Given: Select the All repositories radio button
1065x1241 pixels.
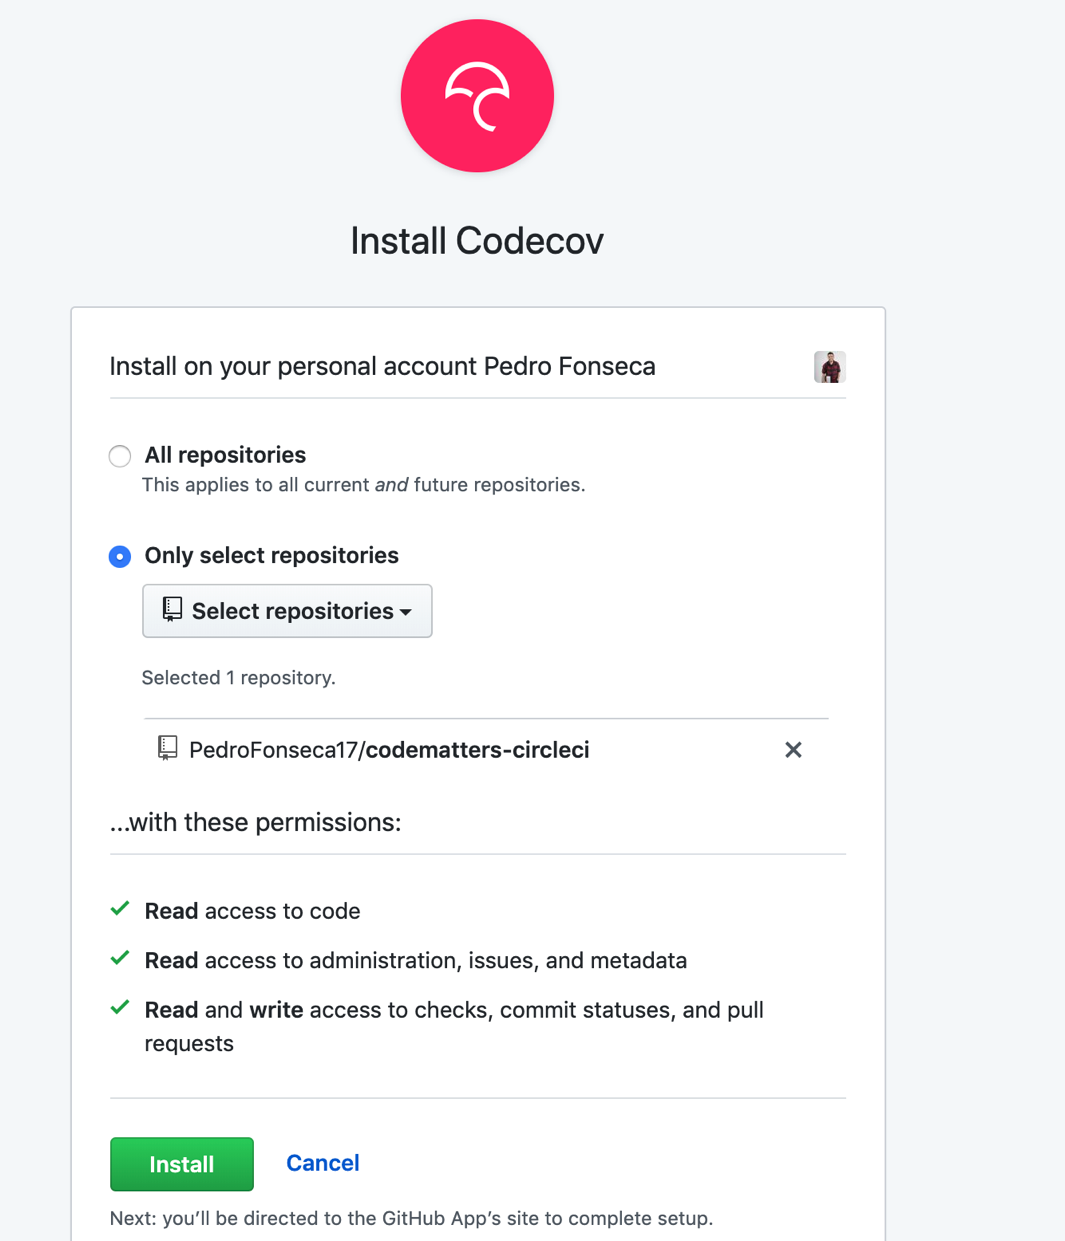Looking at the screenshot, I should [x=119, y=455].
